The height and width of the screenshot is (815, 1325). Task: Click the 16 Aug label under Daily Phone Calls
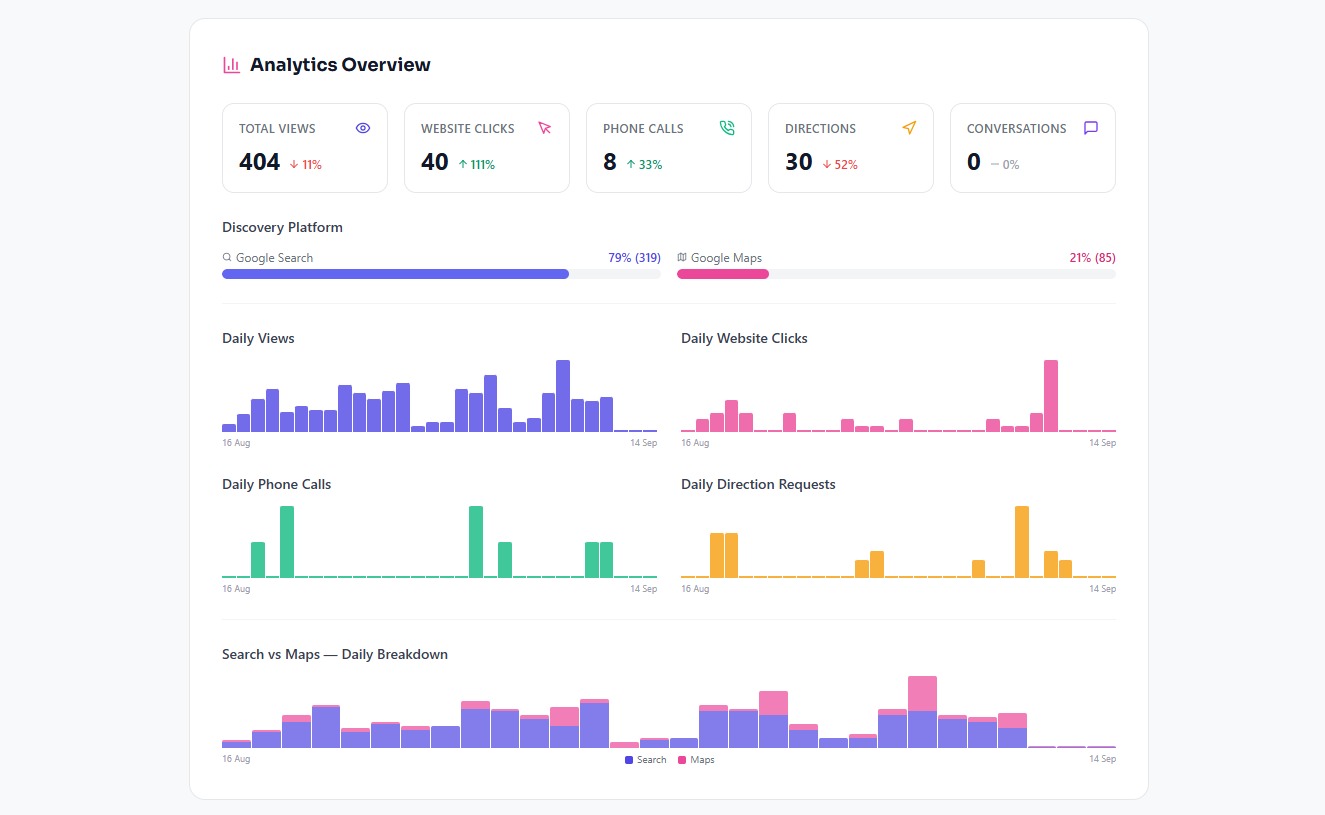[236, 589]
